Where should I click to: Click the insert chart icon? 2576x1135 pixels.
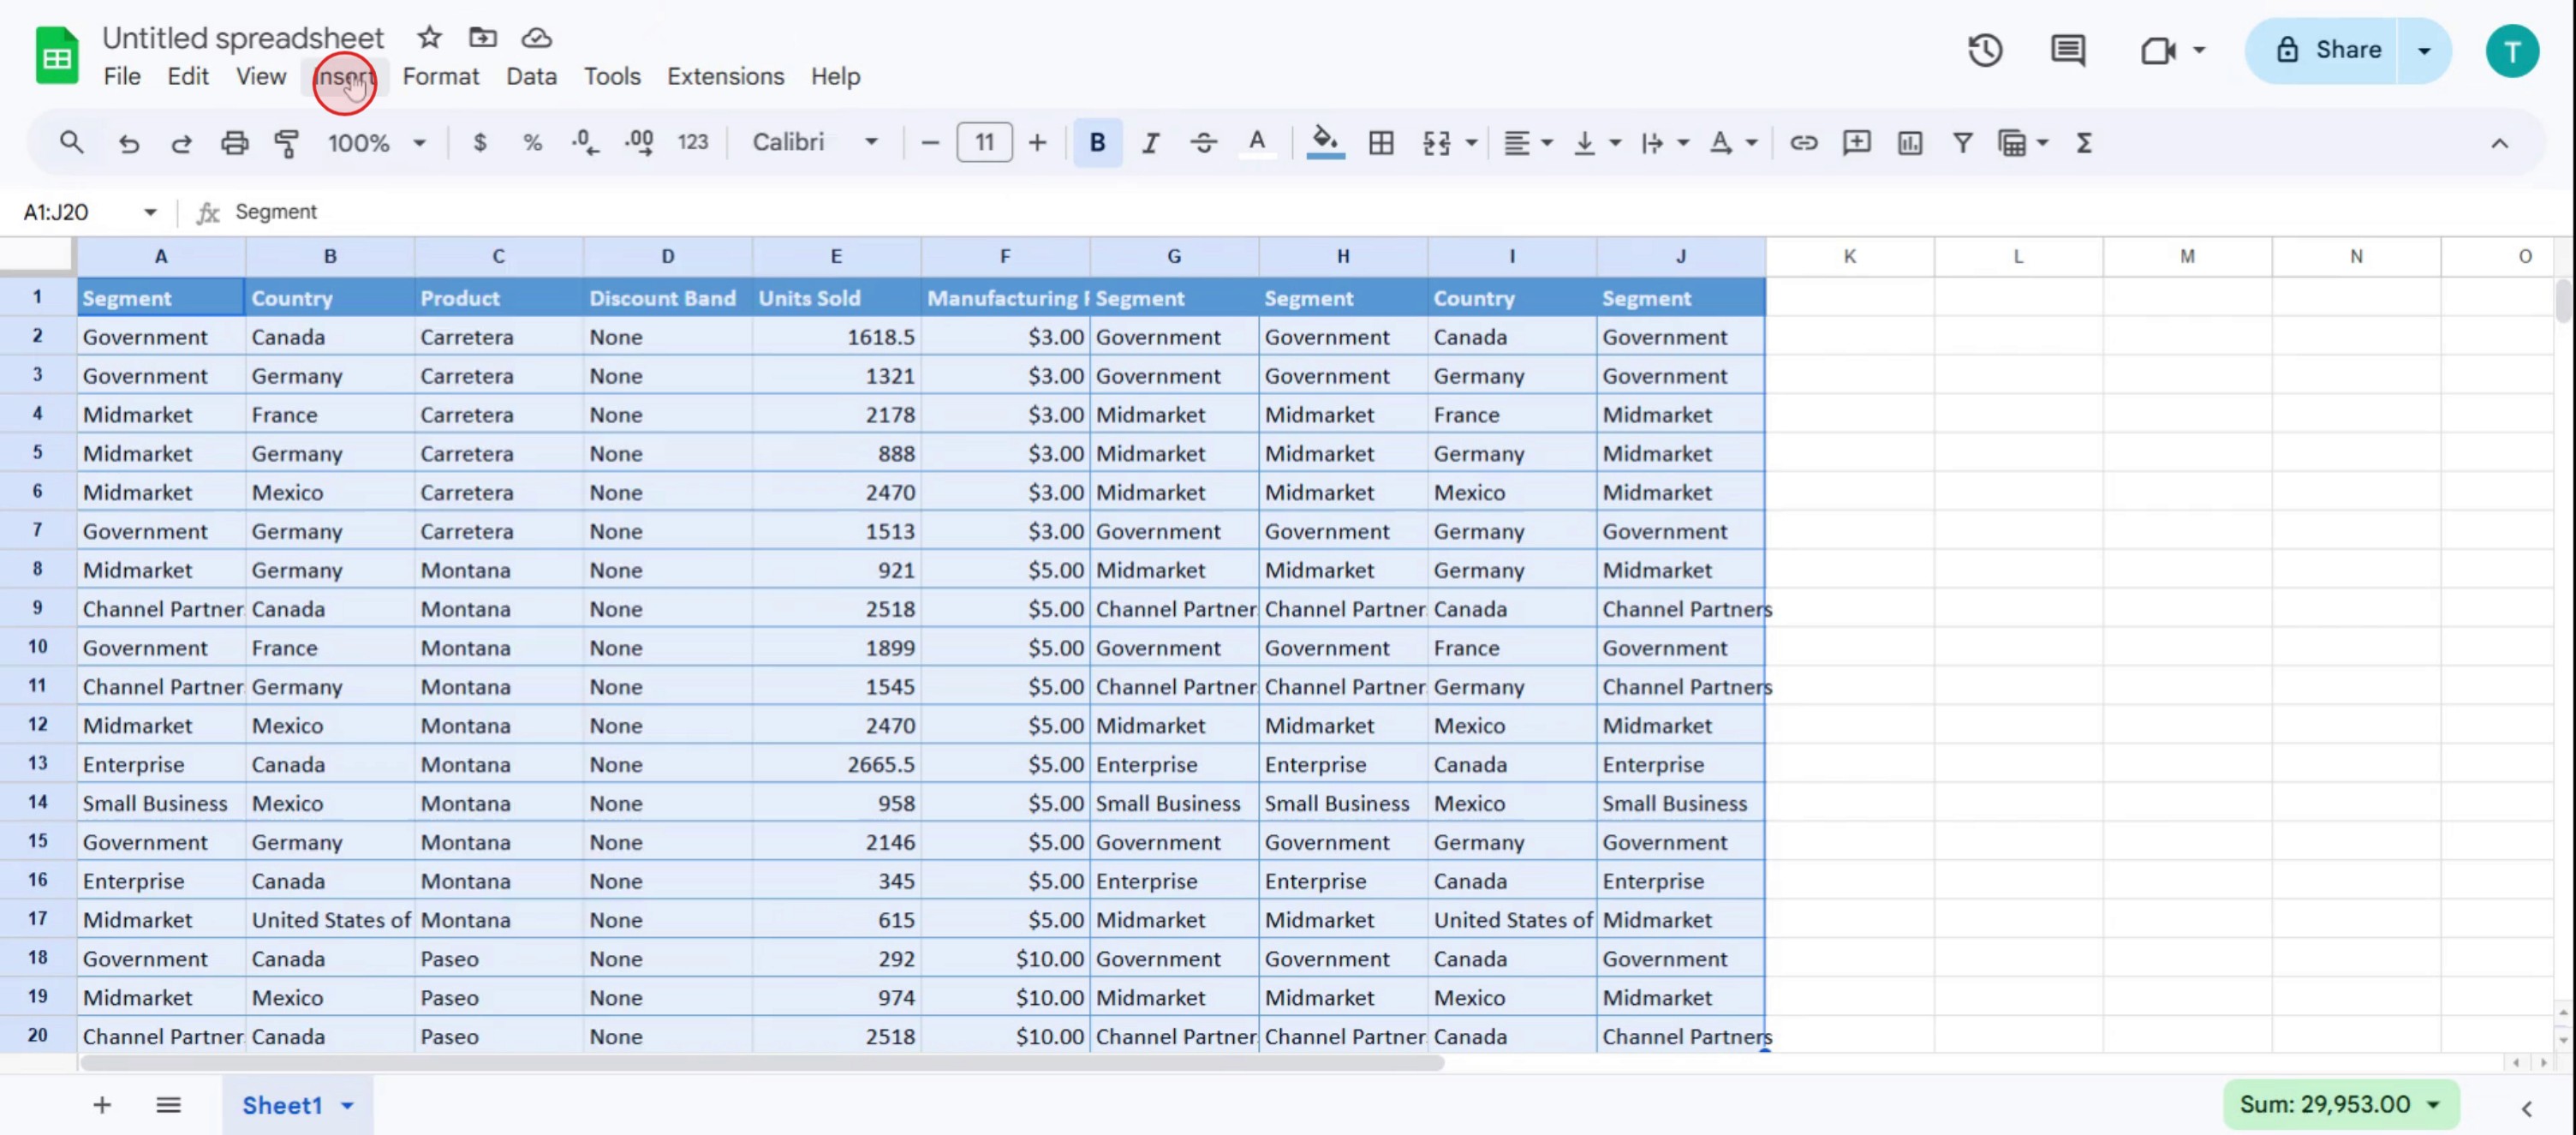1909,143
